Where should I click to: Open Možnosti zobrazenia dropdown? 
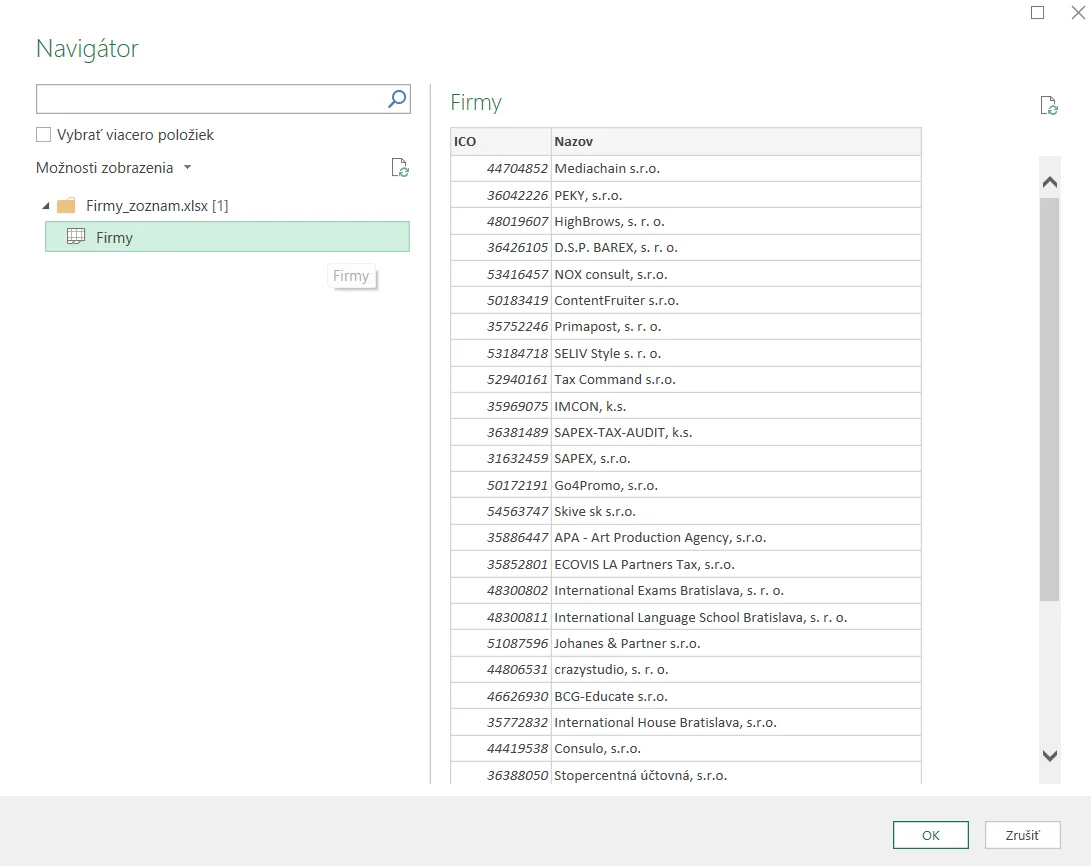point(113,168)
